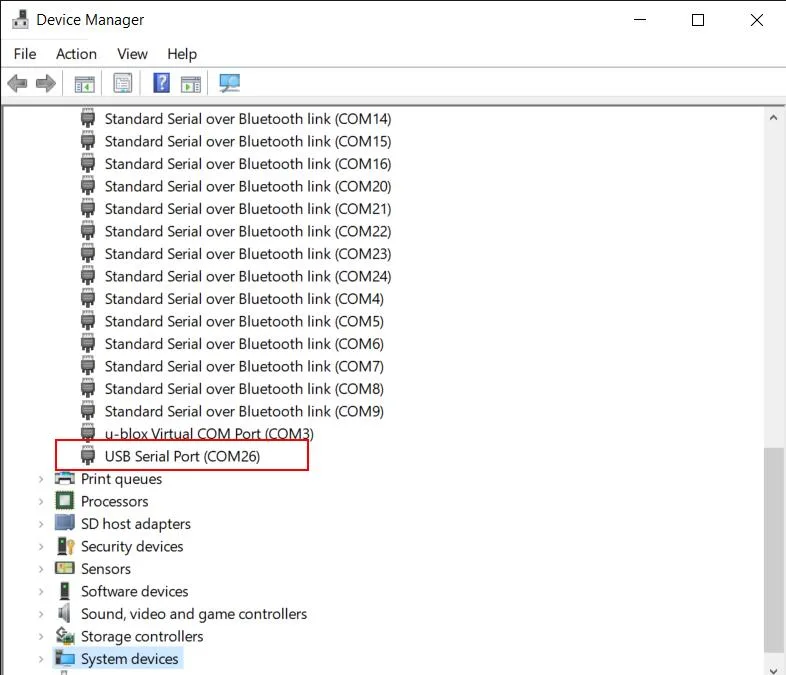Open the Help menu
The width and height of the screenshot is (786, 675).
pos(182,54)
